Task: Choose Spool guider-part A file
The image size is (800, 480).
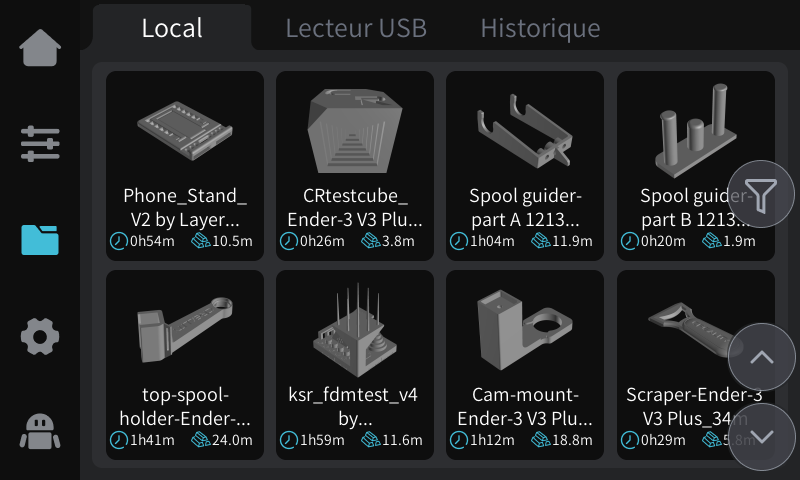Action: pos(525,130)
